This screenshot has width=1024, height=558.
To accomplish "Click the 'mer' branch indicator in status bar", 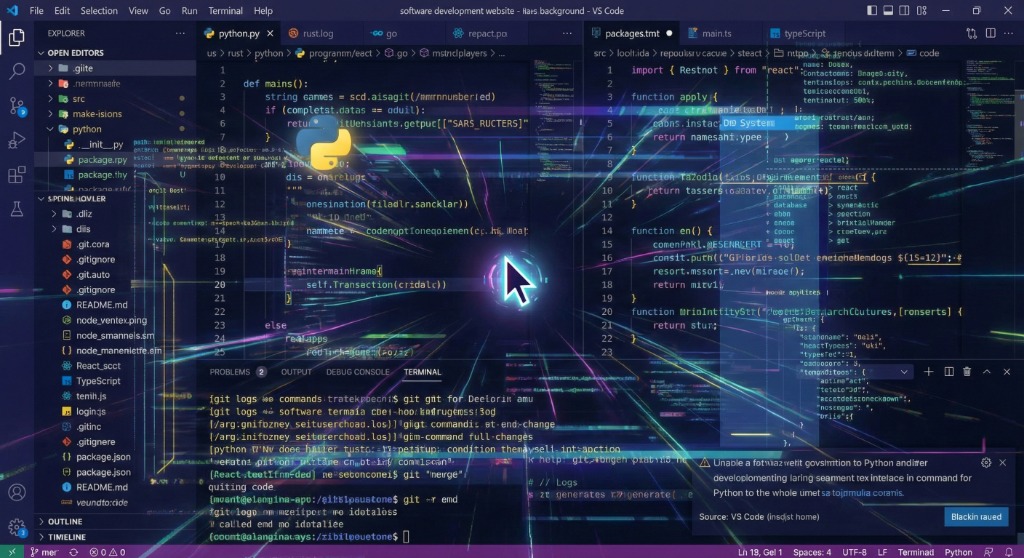I will coord(44,552).
